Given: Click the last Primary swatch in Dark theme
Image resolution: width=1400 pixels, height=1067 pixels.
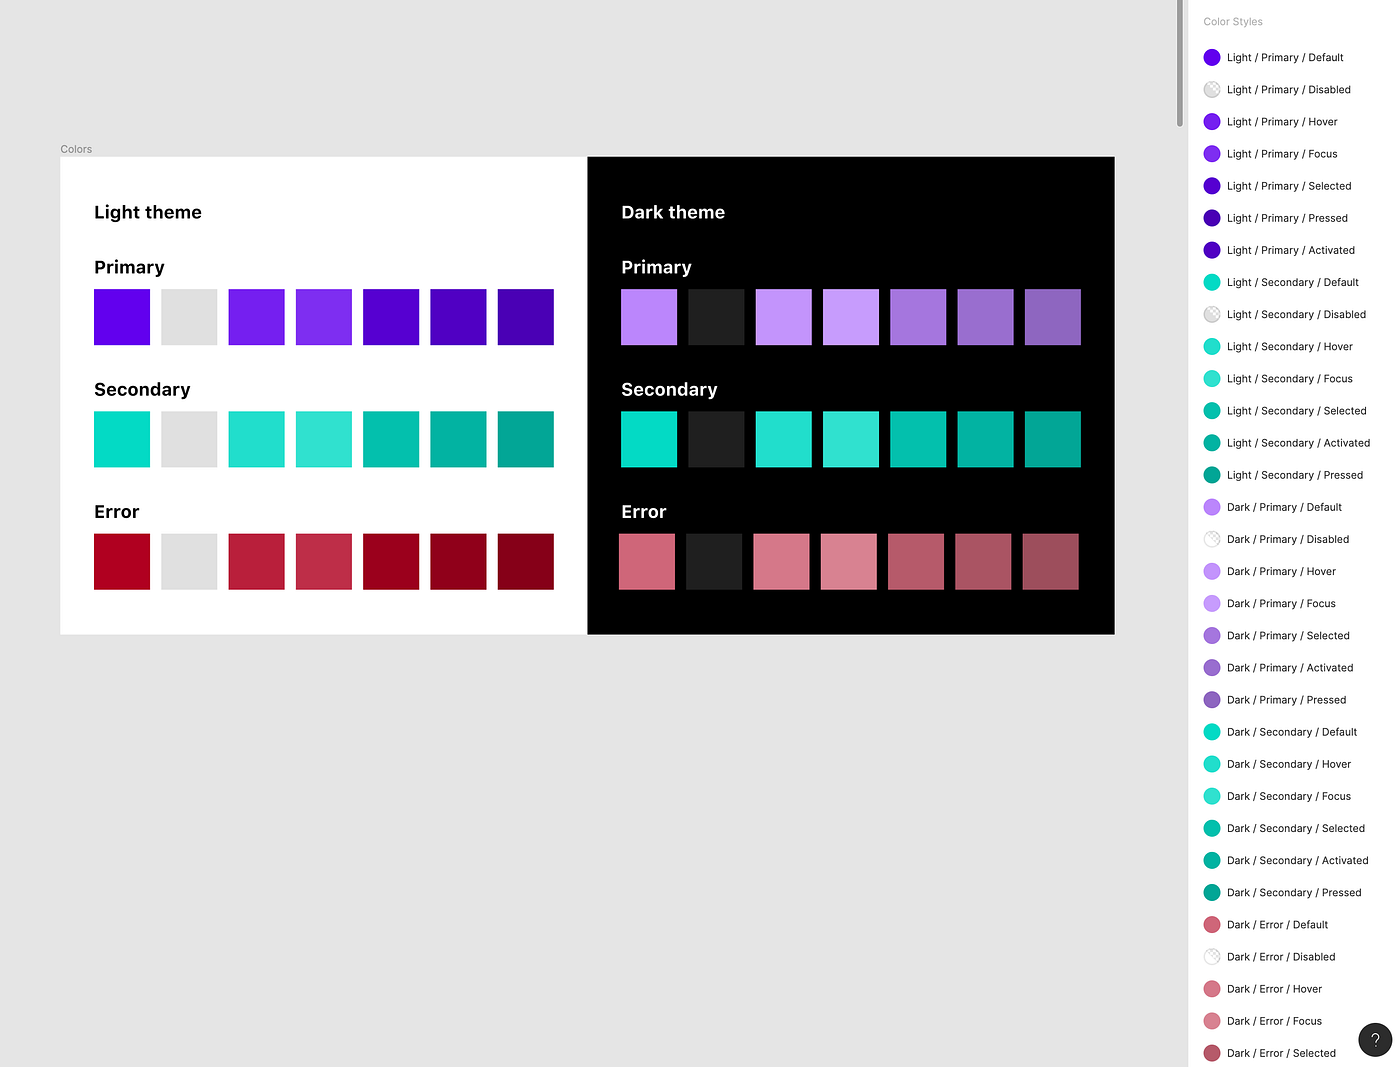Looking at the screenshot, I should (1052, 317).
